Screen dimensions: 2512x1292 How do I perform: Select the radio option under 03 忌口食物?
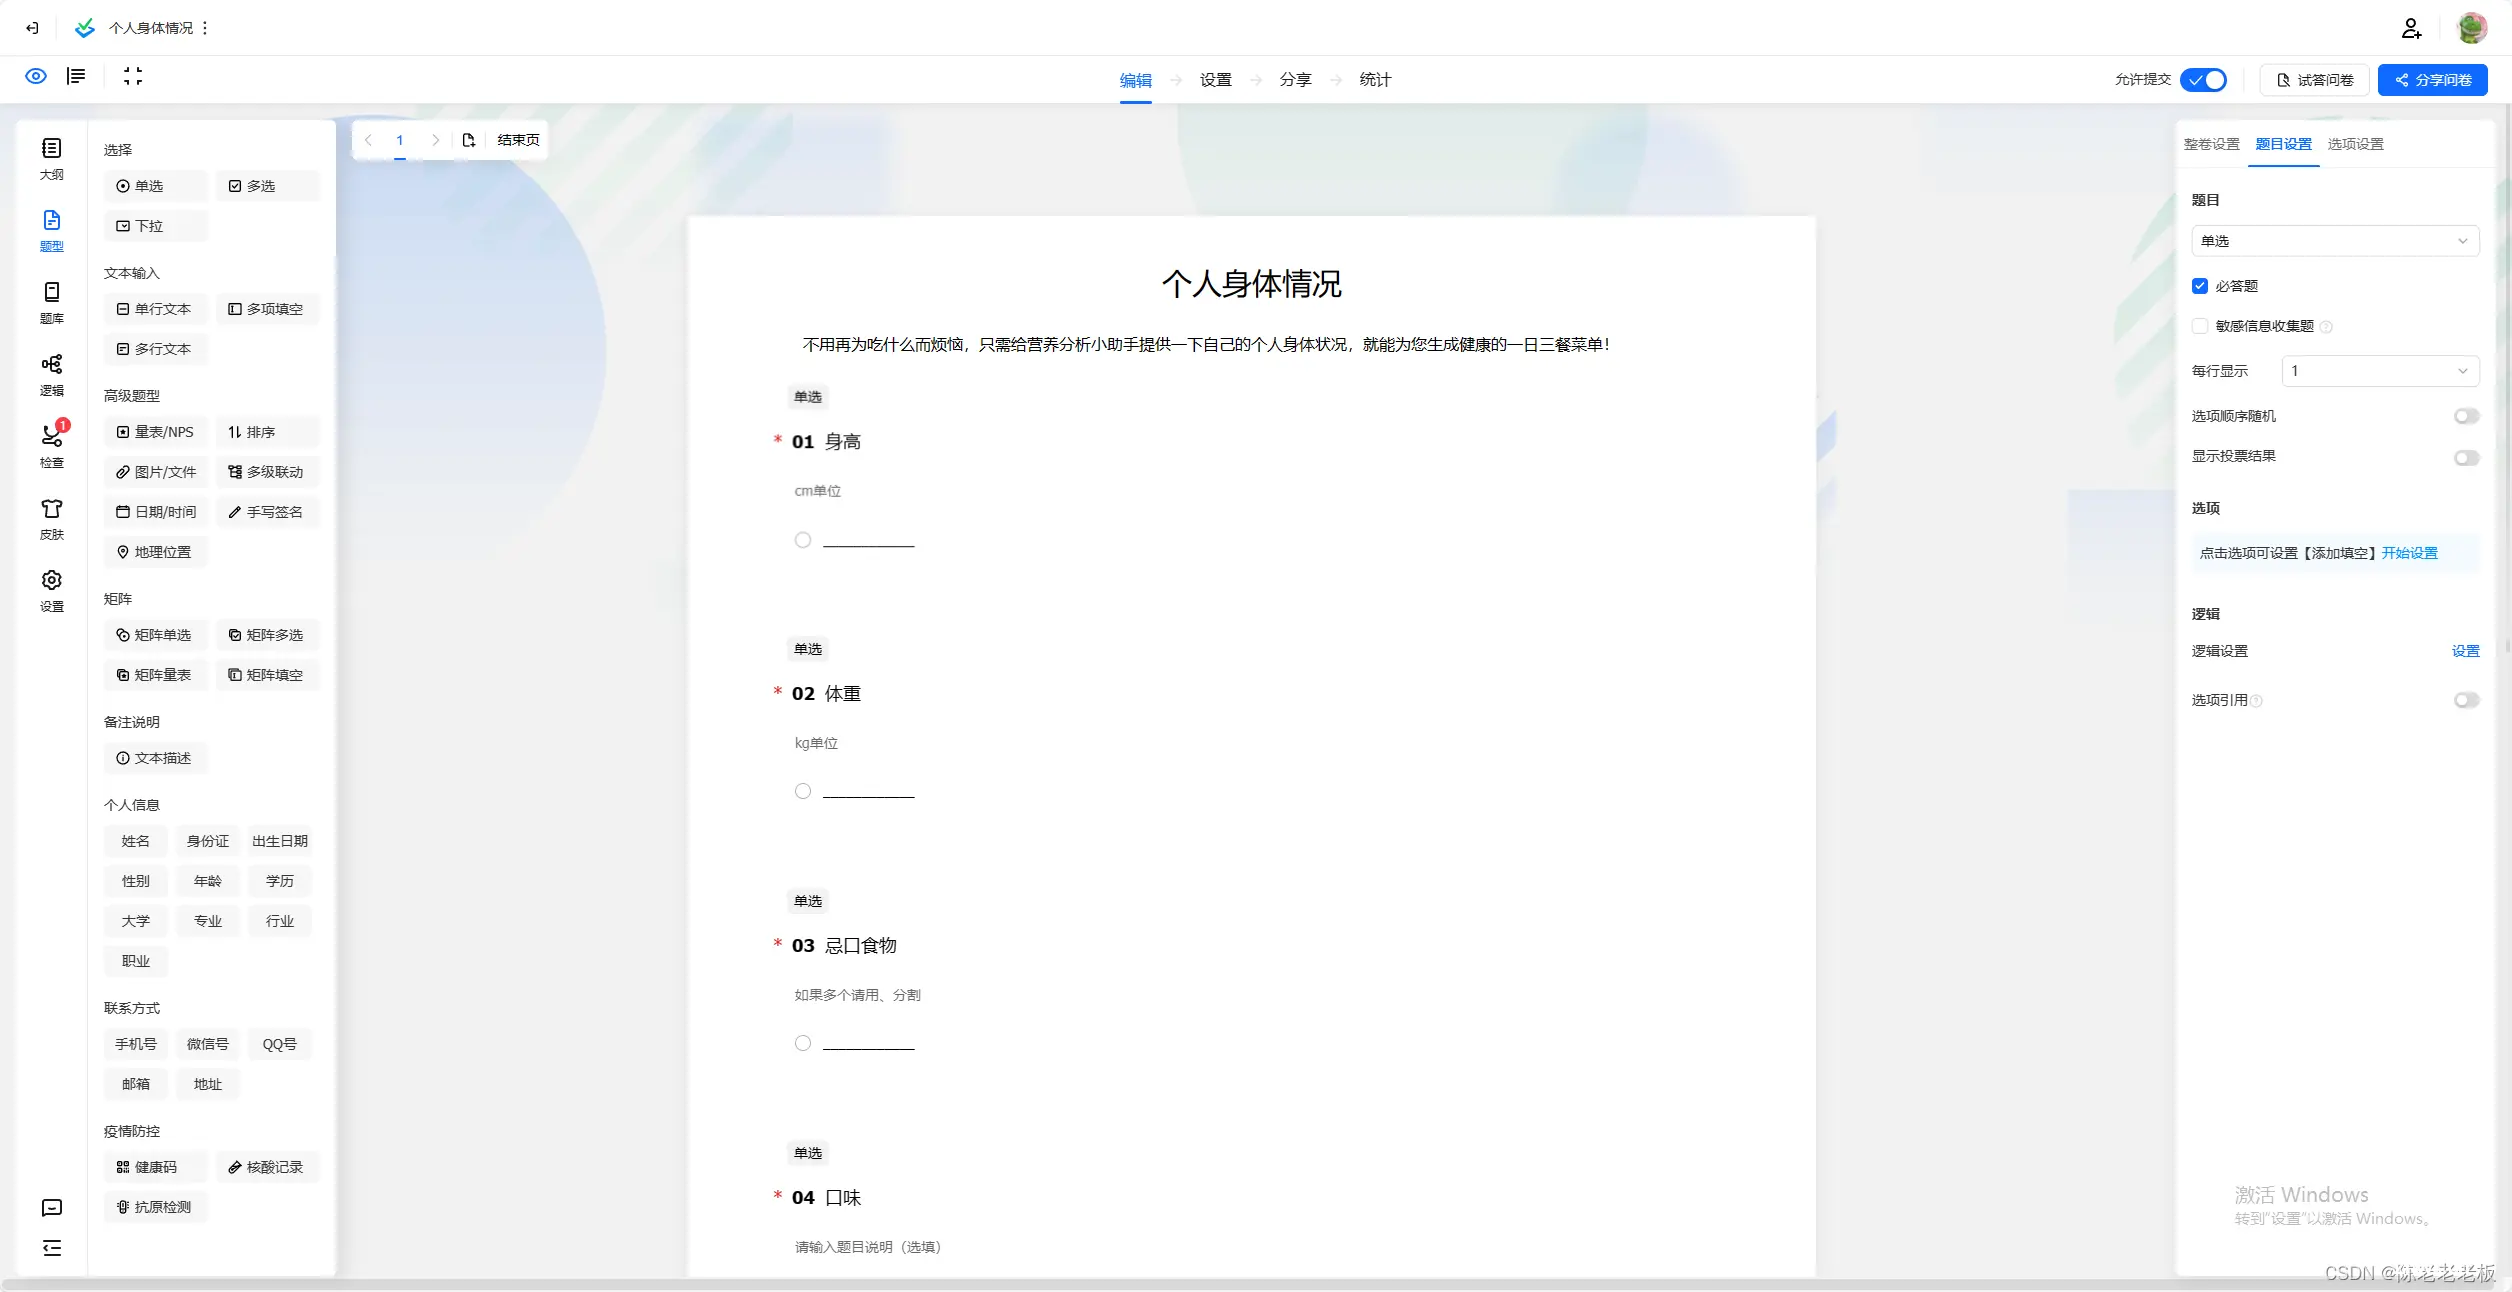803,1043
